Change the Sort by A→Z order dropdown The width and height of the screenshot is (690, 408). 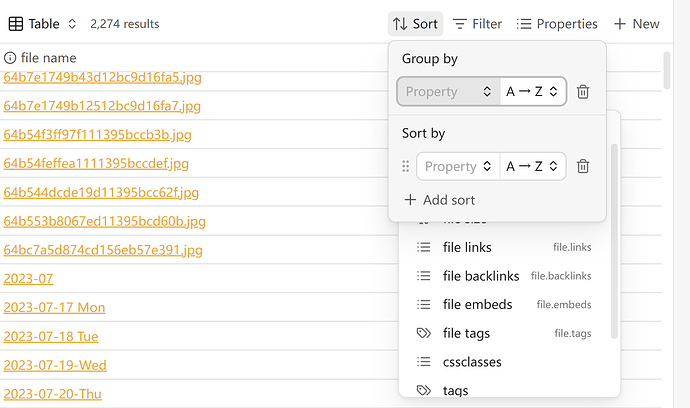click(x=533, y=166)
